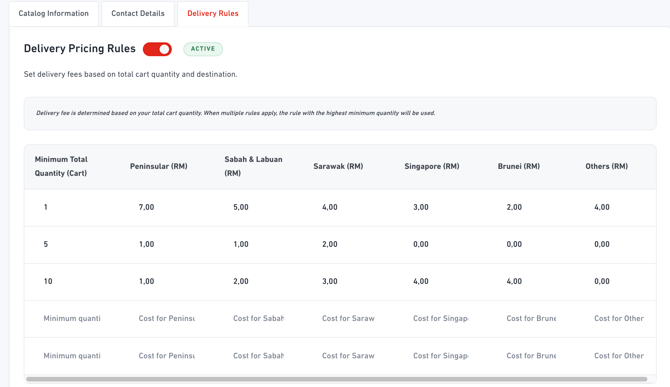Click last row Cost for Singapore field

(x=441, y=356)
